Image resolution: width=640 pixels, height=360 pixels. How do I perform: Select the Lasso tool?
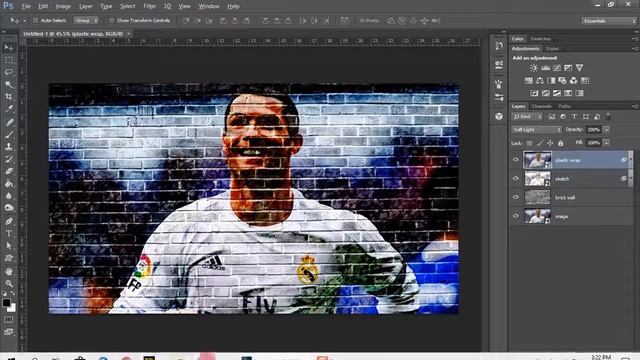(9, 72)
